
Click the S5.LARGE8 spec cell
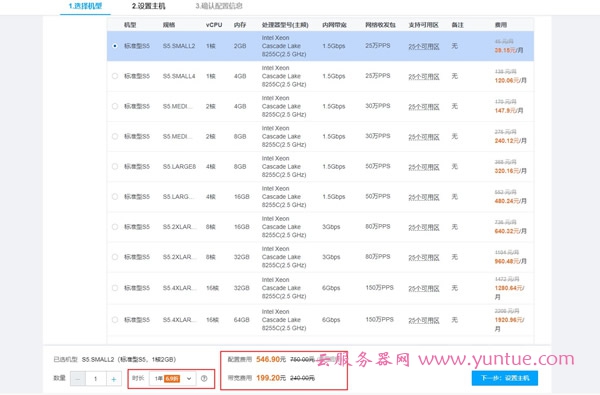pyautogui.click(x=179, y=166)
